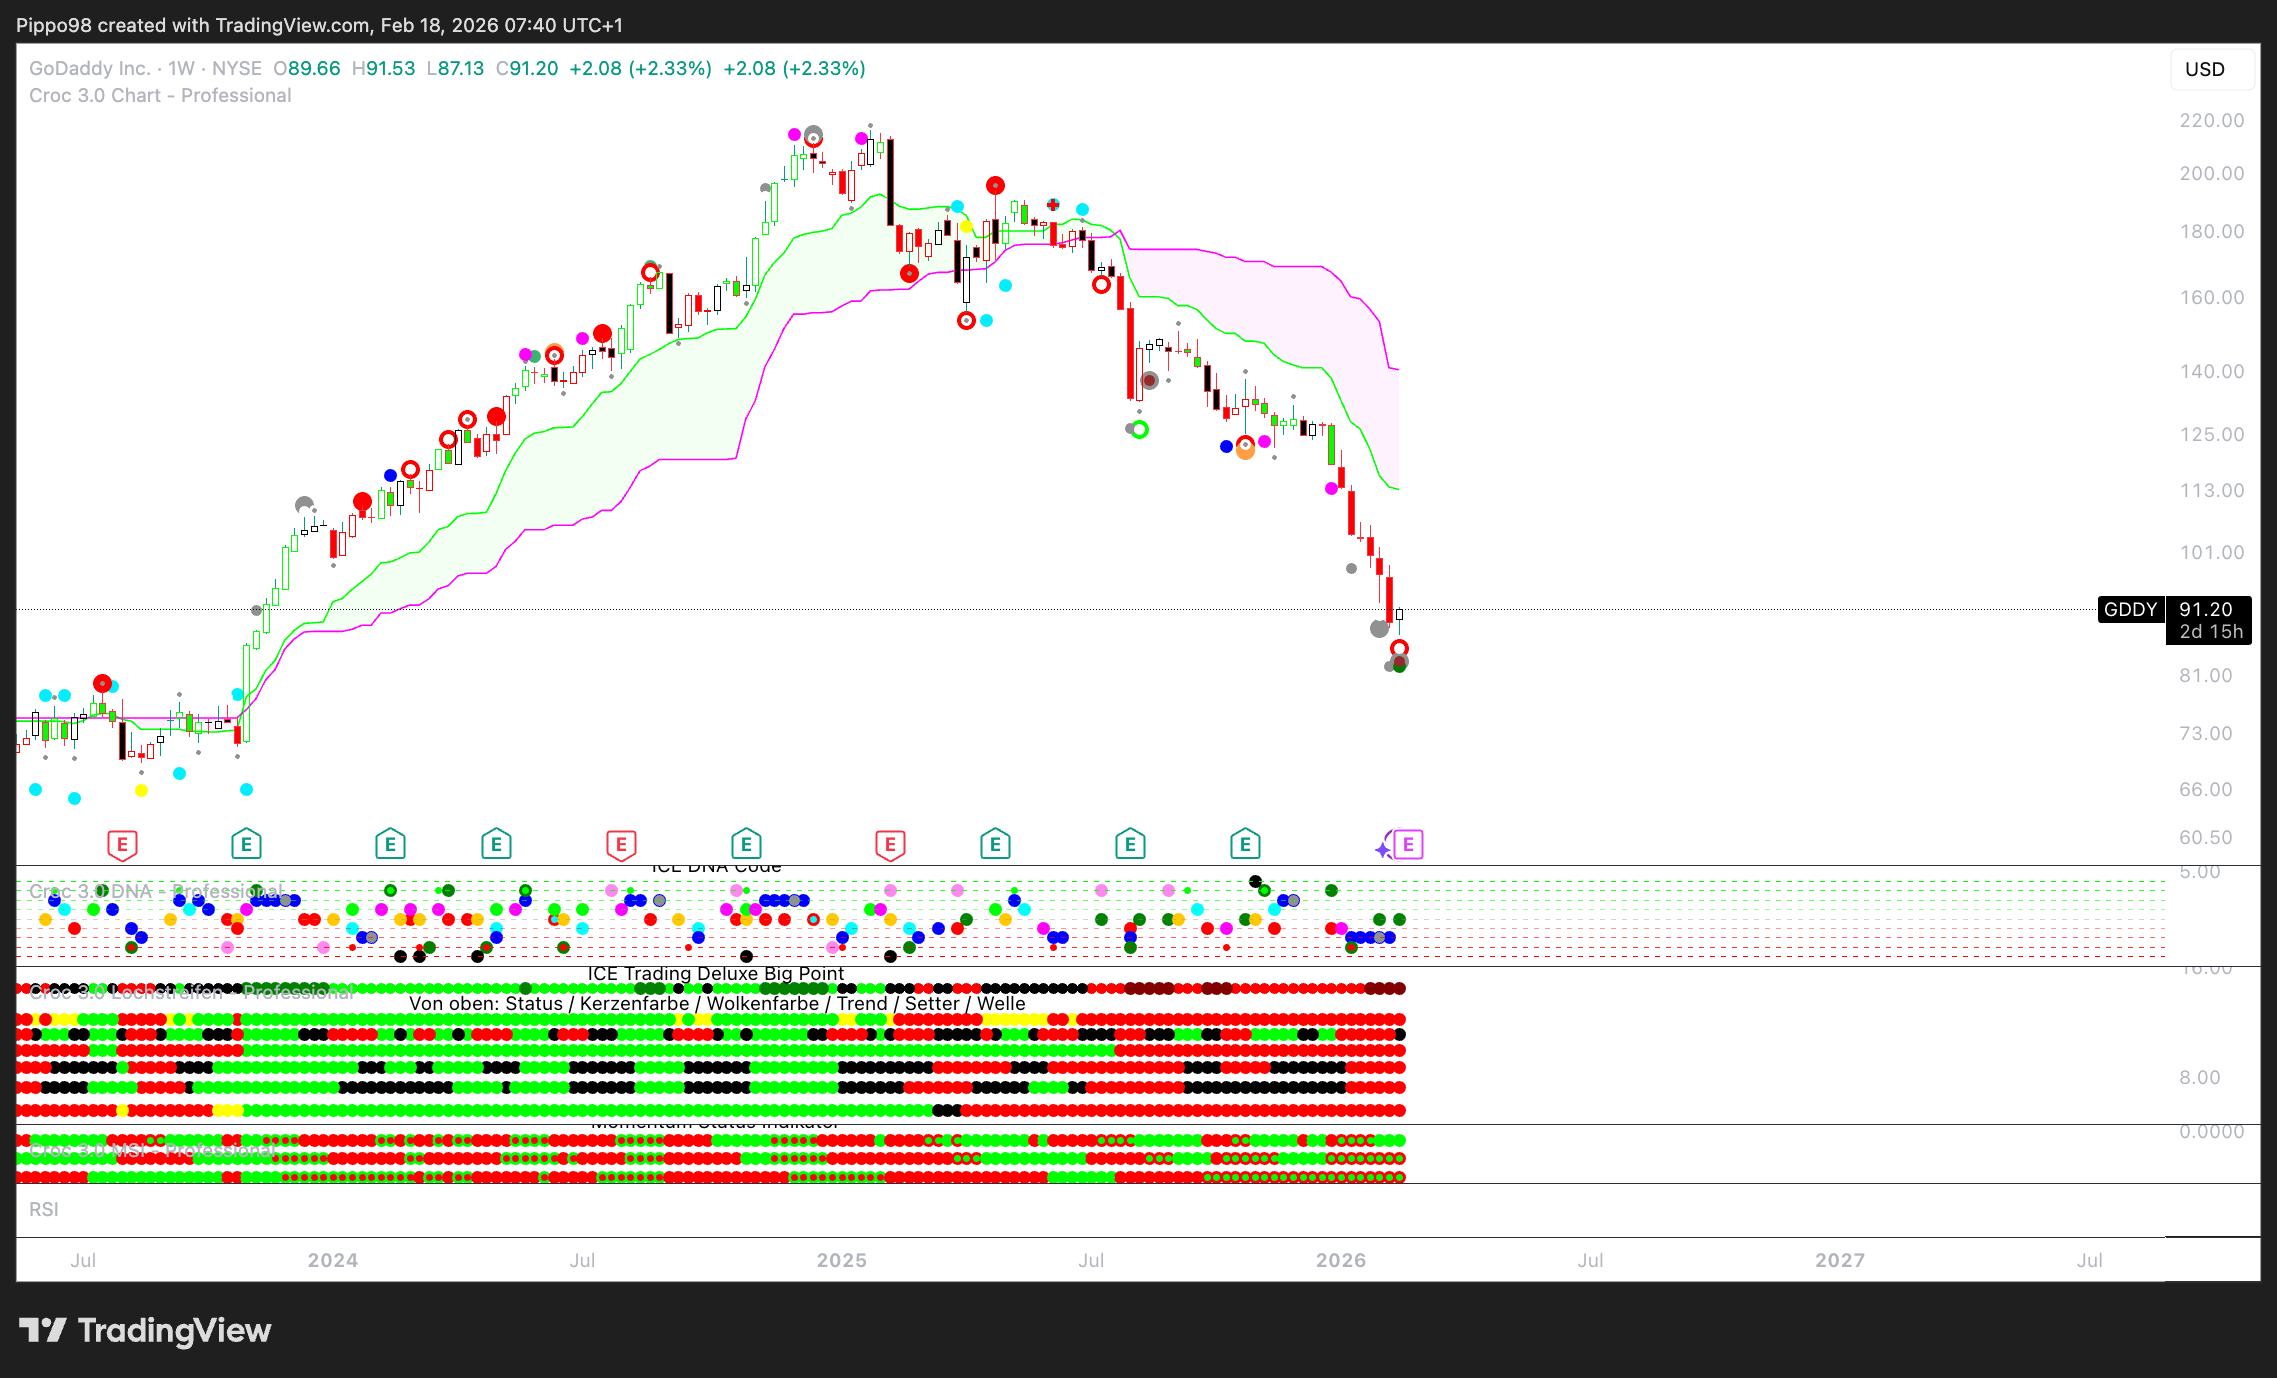
Task: Click the 220.00 level on the price scale
Action: click(2211, 120)
